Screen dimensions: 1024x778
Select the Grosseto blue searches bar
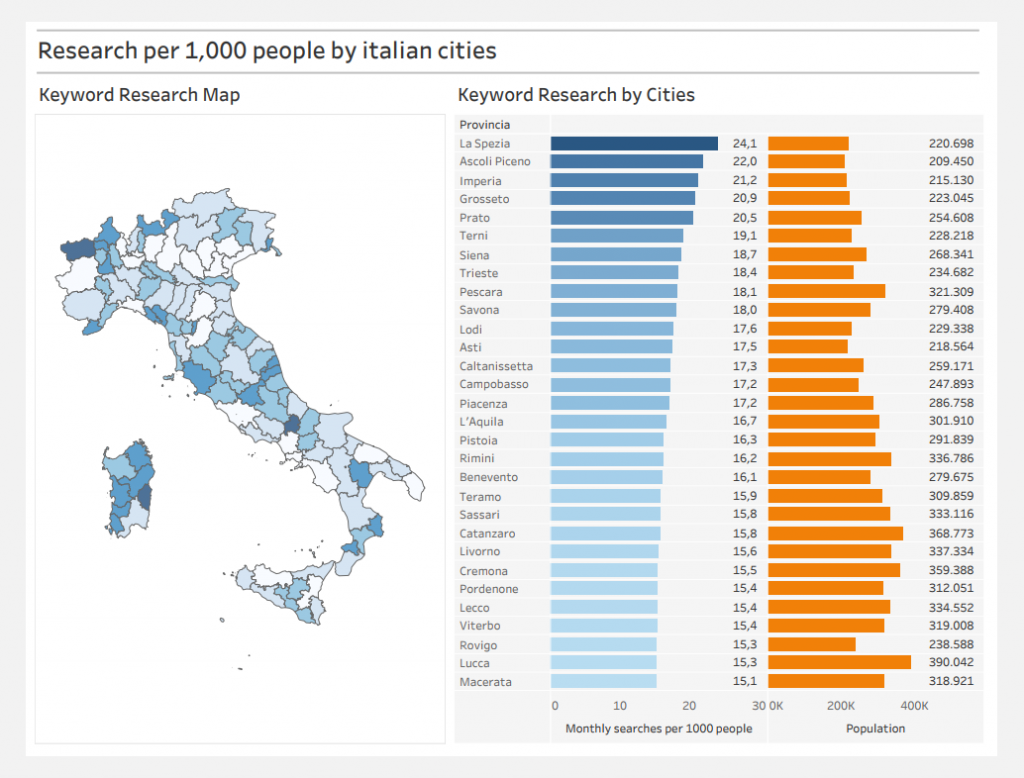[x=622, y=198]
